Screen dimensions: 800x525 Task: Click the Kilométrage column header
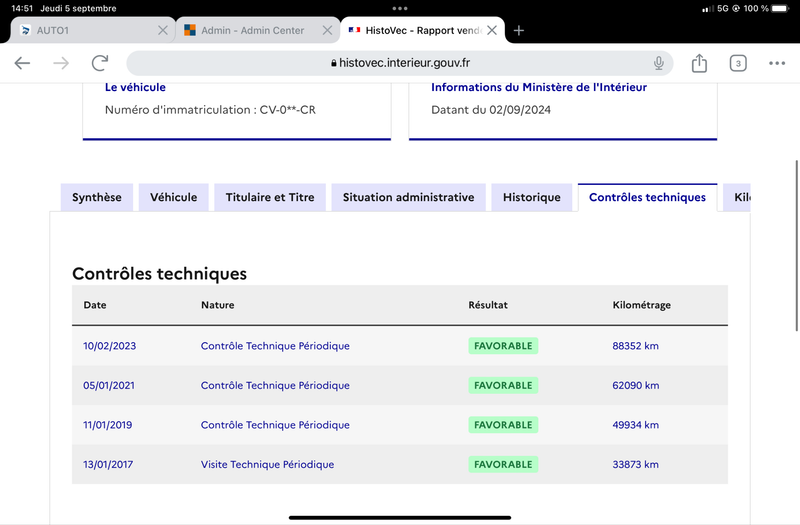[x=642, y=305]
